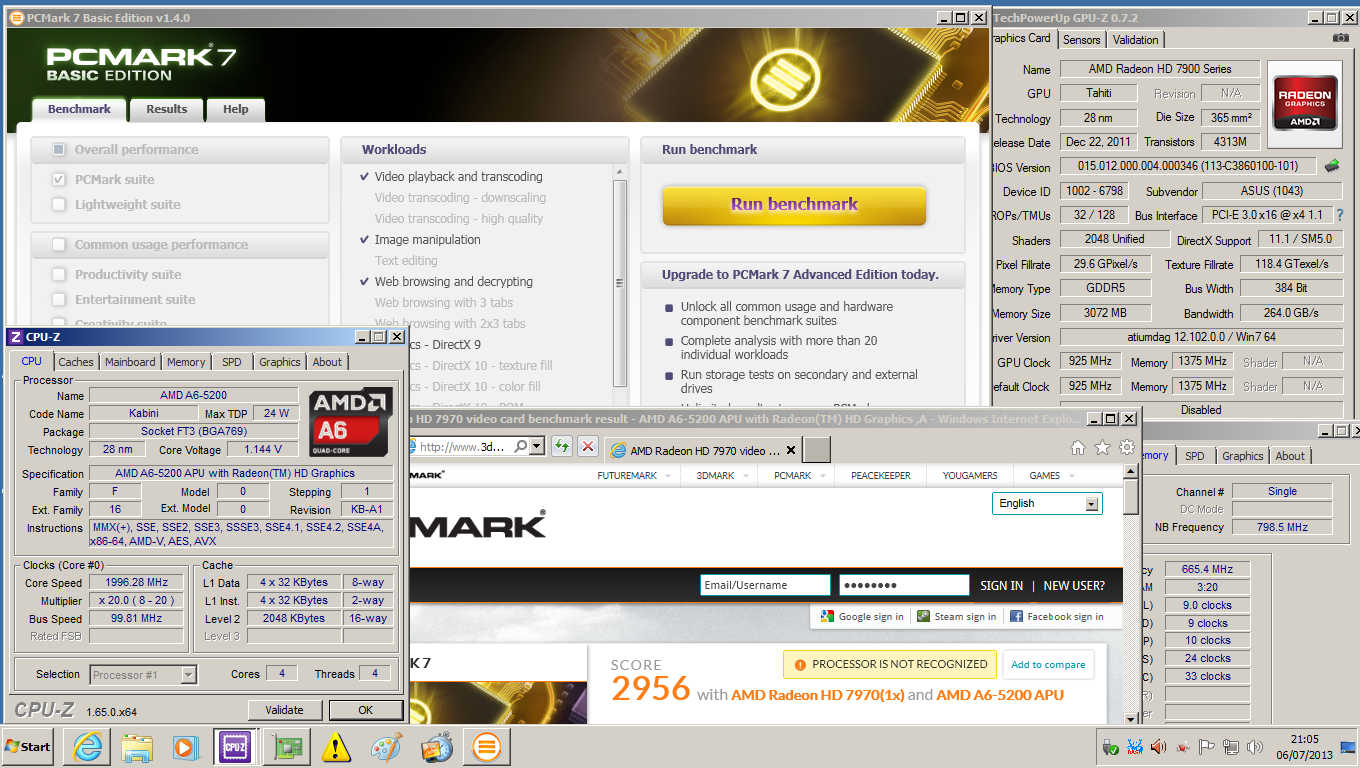Click GPU-Z camera screenshot icon
Viewport: 1360px width, 768px height.
coord(1341,38)
